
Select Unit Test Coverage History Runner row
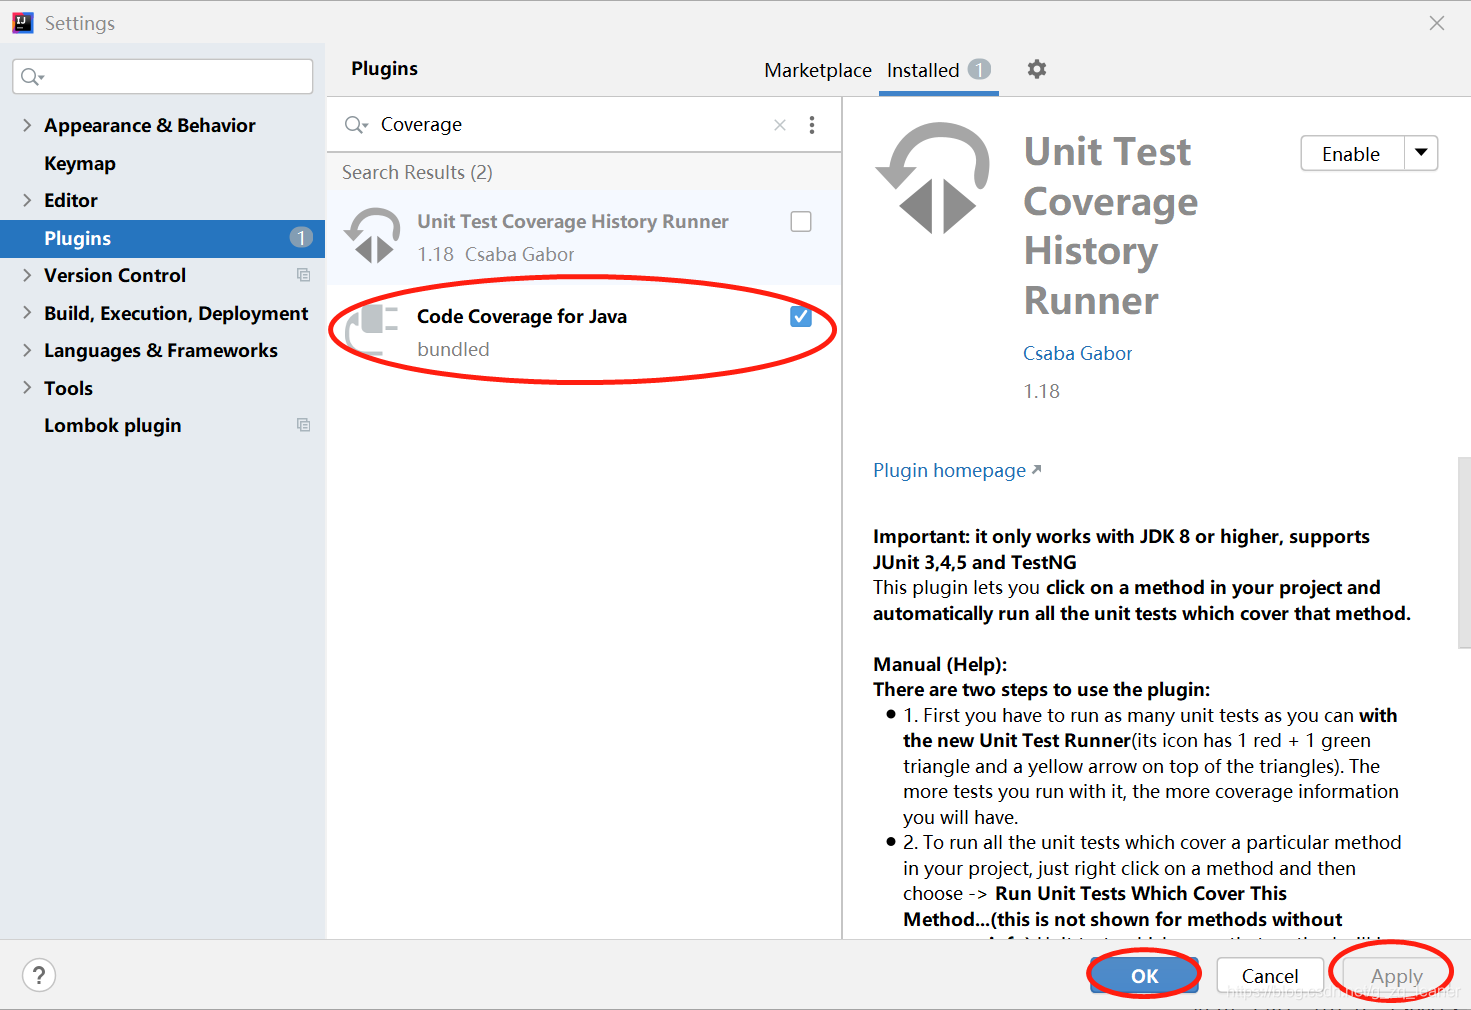584,237
